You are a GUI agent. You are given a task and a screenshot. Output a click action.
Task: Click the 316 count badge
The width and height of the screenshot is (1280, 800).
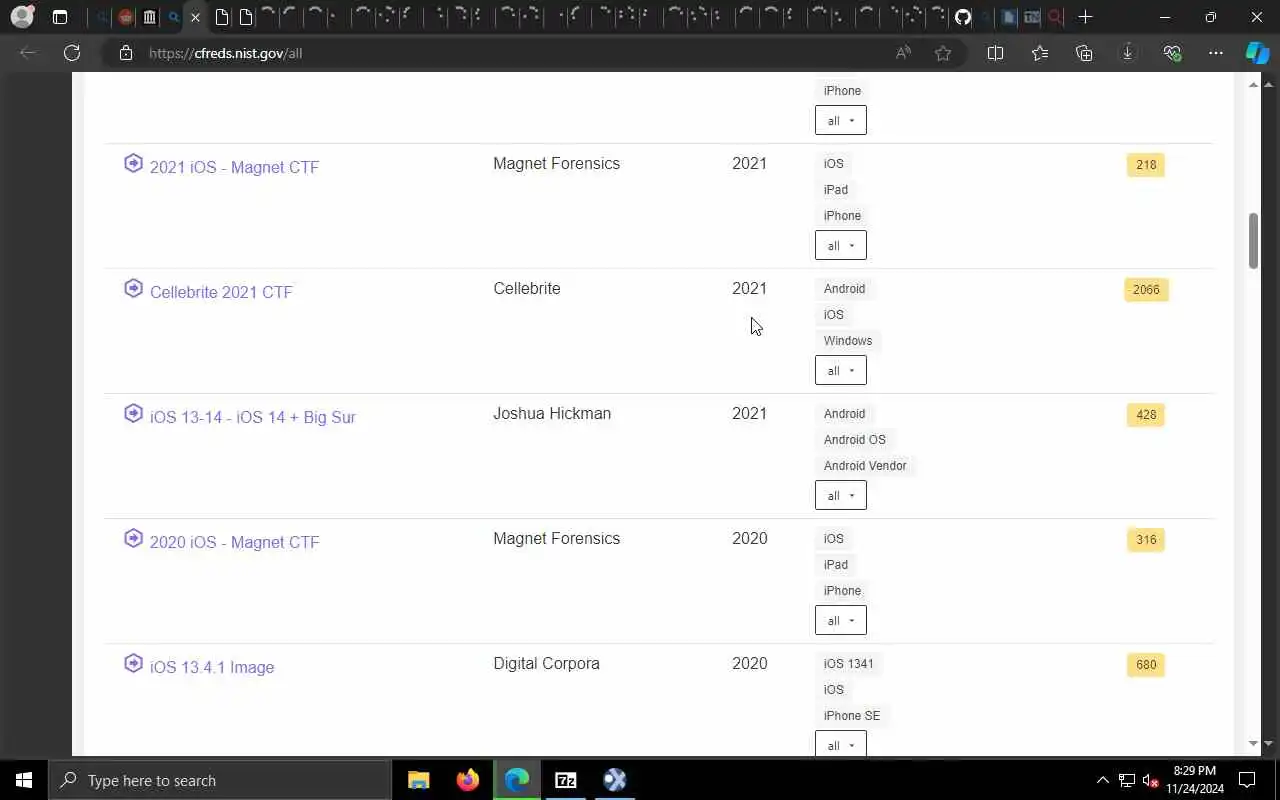coord(1146,540)
